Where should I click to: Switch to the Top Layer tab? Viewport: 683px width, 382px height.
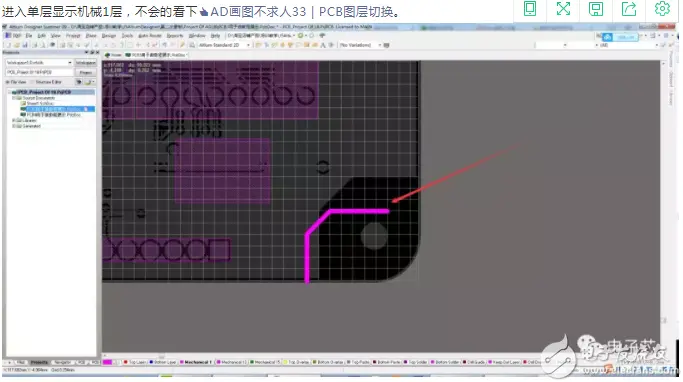tap(135, 362)
